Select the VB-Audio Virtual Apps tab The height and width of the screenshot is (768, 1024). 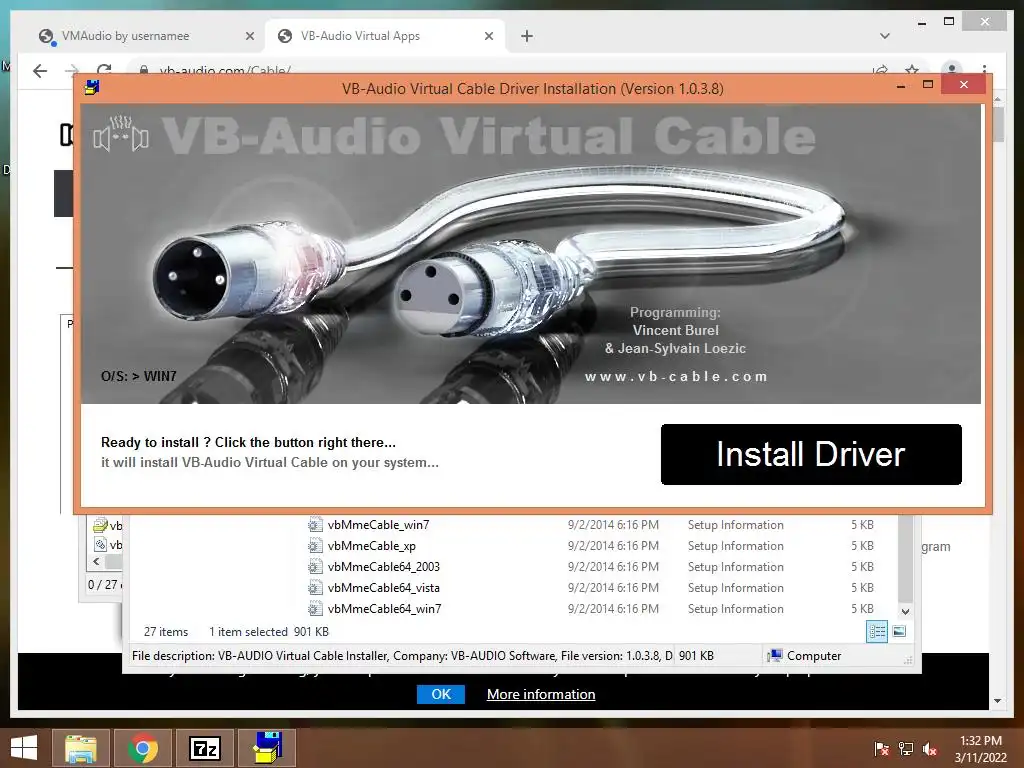tap(360, 36)
